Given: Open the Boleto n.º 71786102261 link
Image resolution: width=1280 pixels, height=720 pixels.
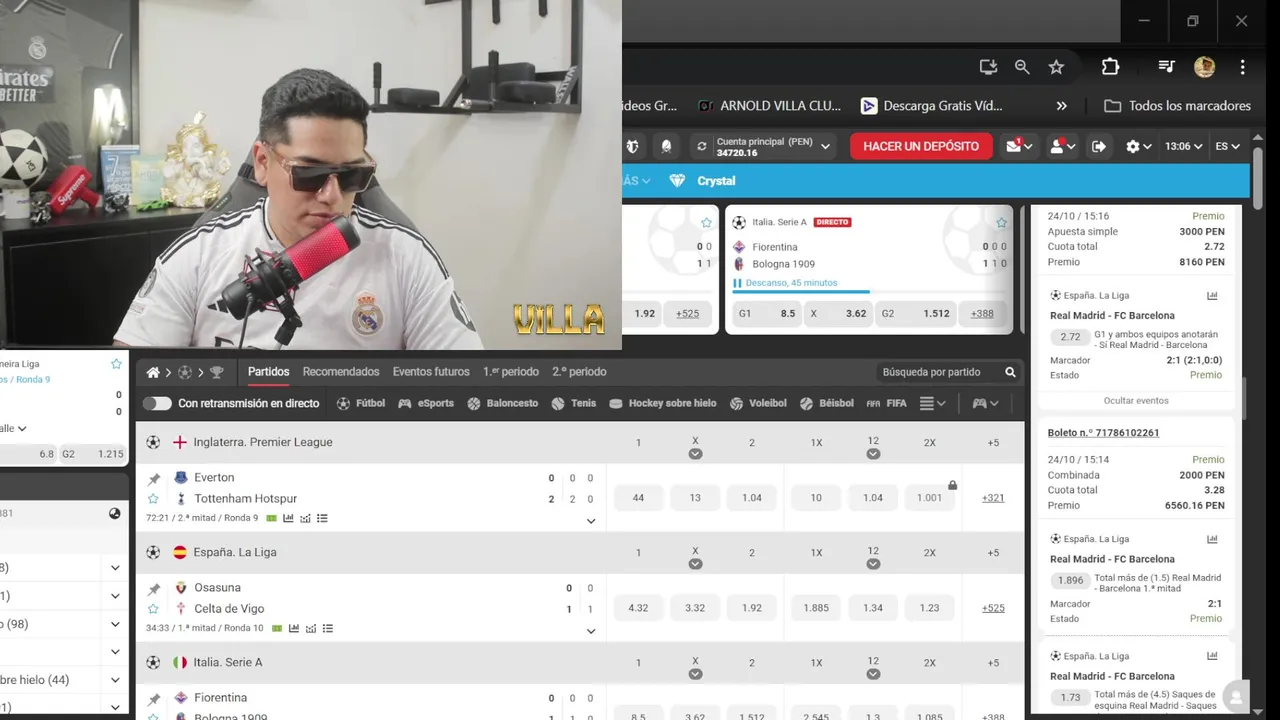Looking at the screenshot, I should tap(1103, 433).
